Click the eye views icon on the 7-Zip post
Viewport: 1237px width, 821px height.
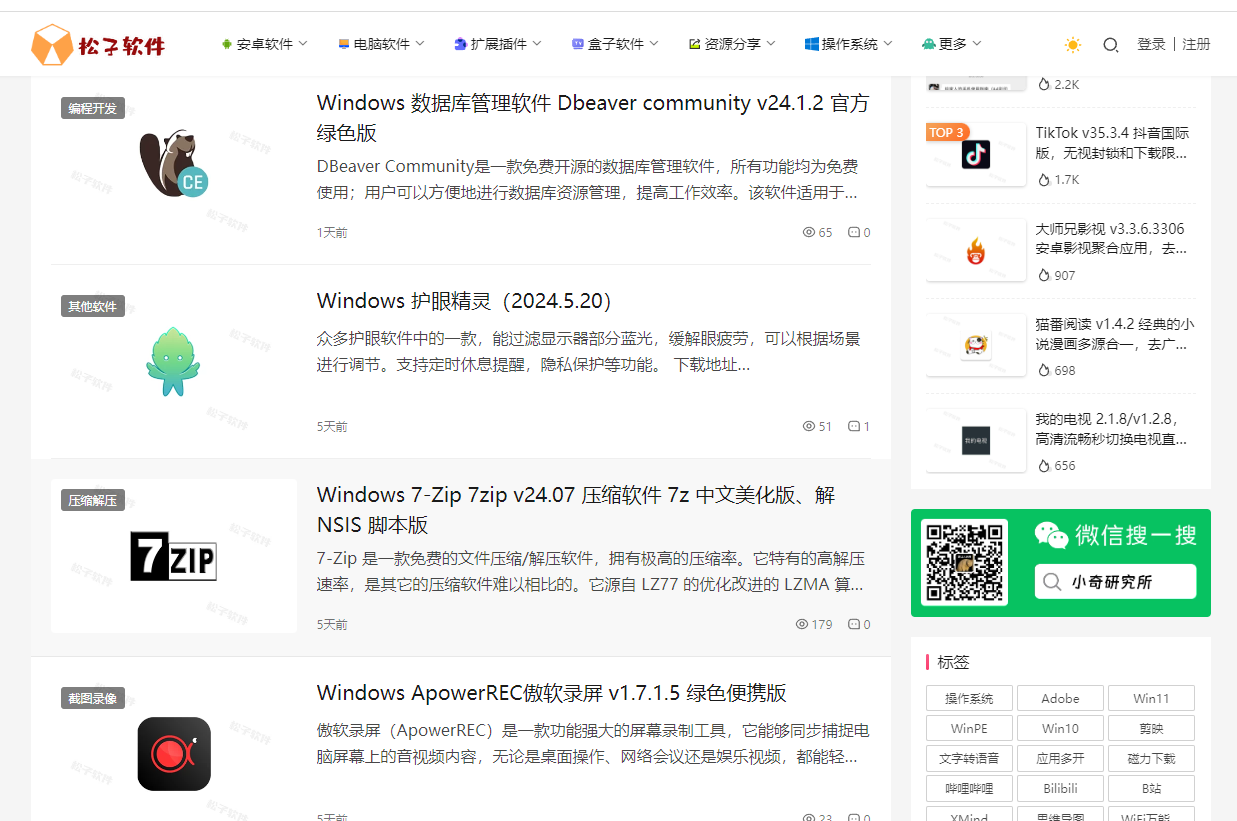pyautogui.click(x=802, y=624)
